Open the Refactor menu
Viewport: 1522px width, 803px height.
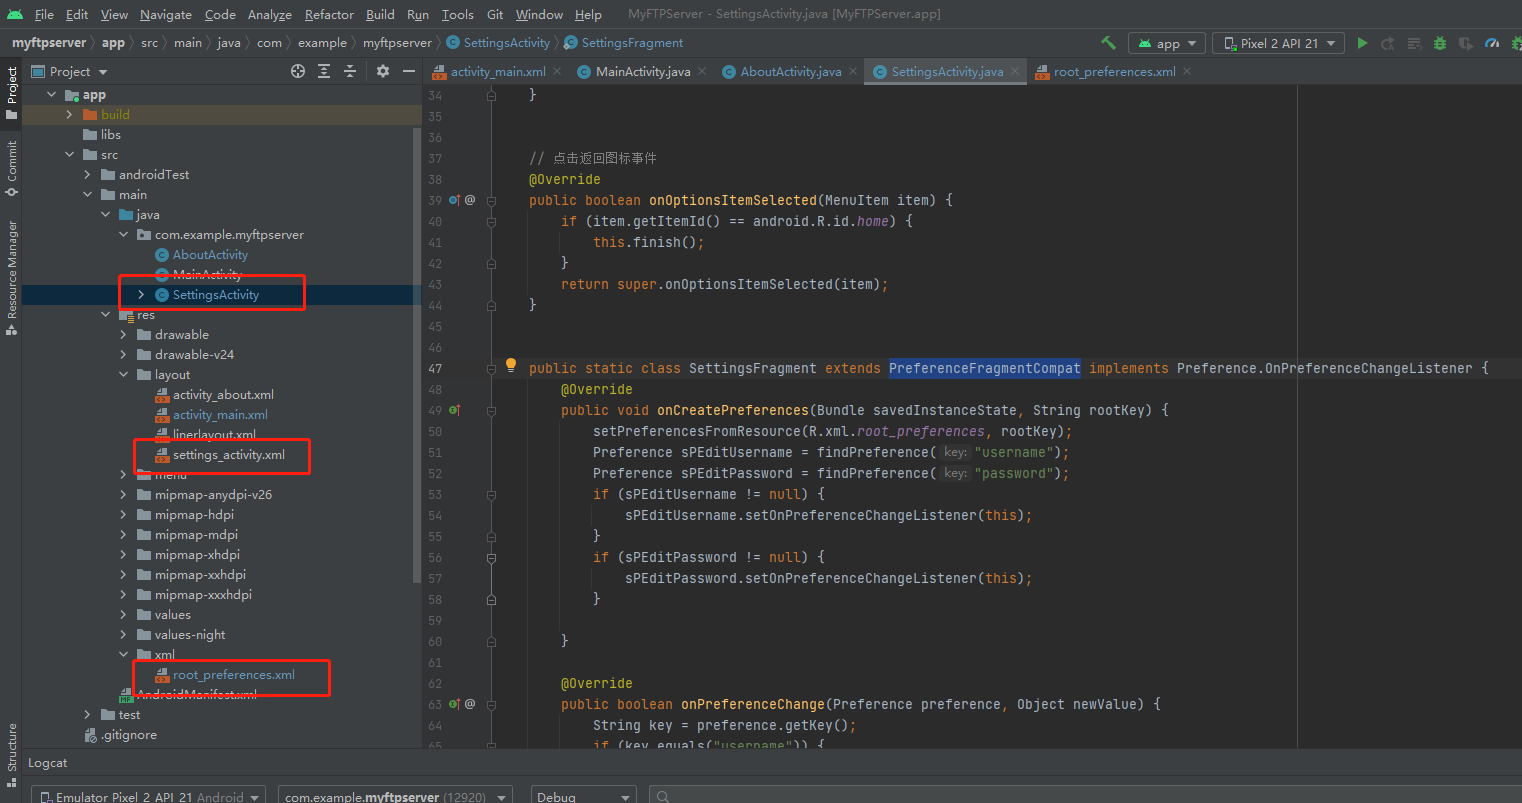click(x=329, y=14)
